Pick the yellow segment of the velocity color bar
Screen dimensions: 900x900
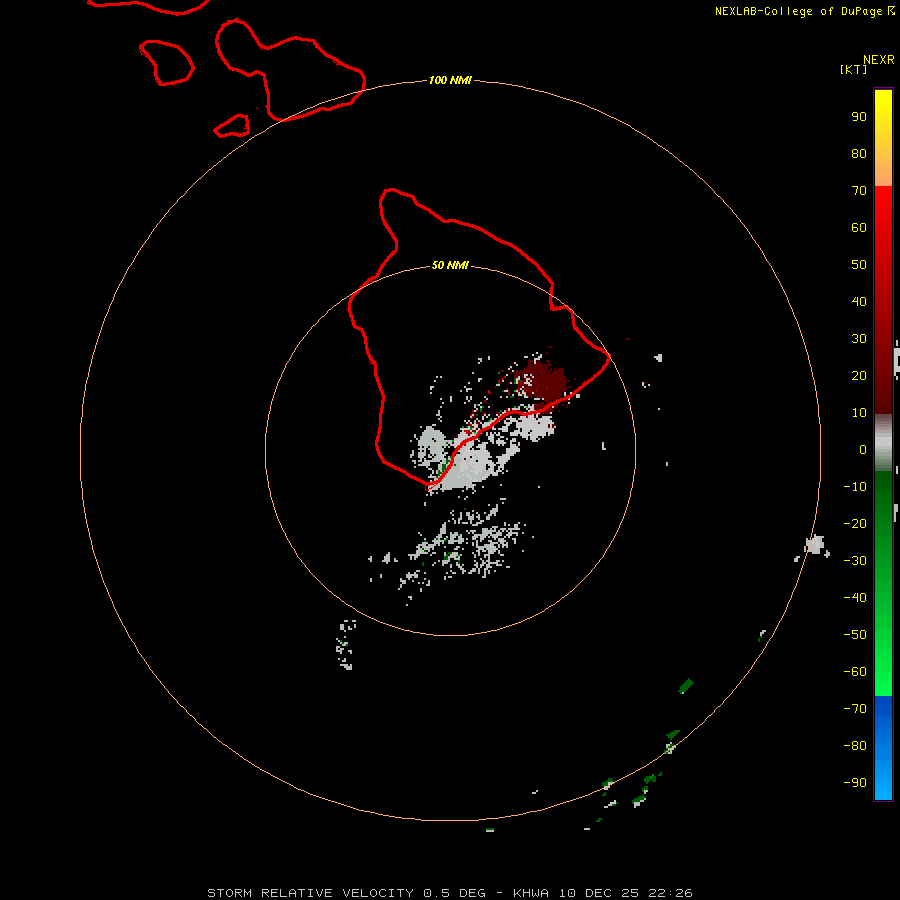point(883,138)
